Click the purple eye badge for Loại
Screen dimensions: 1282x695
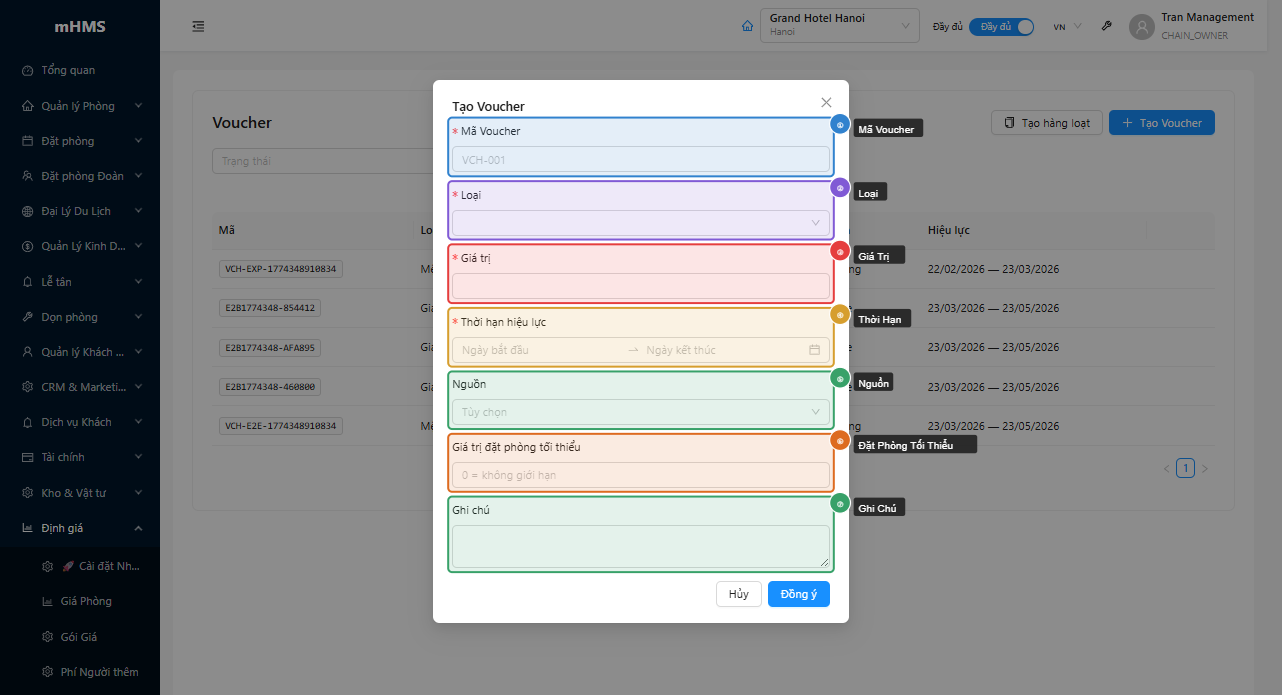point(840,188)
